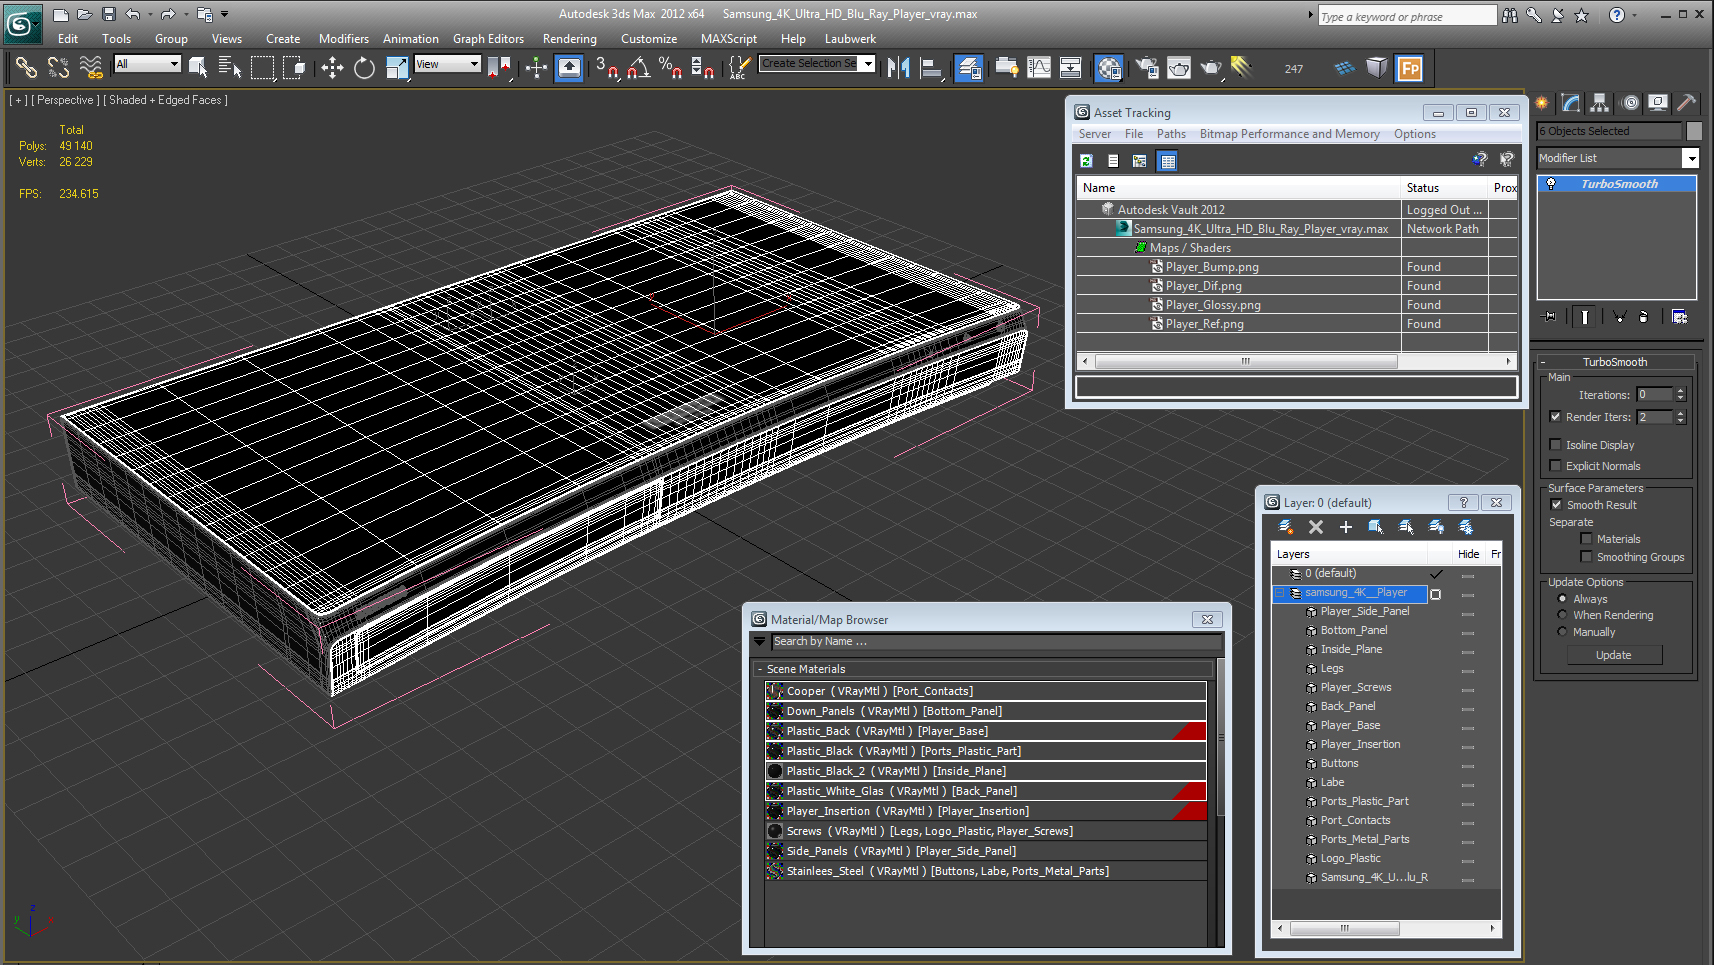Open the Modifier List dropdown

coord(1690,158)
